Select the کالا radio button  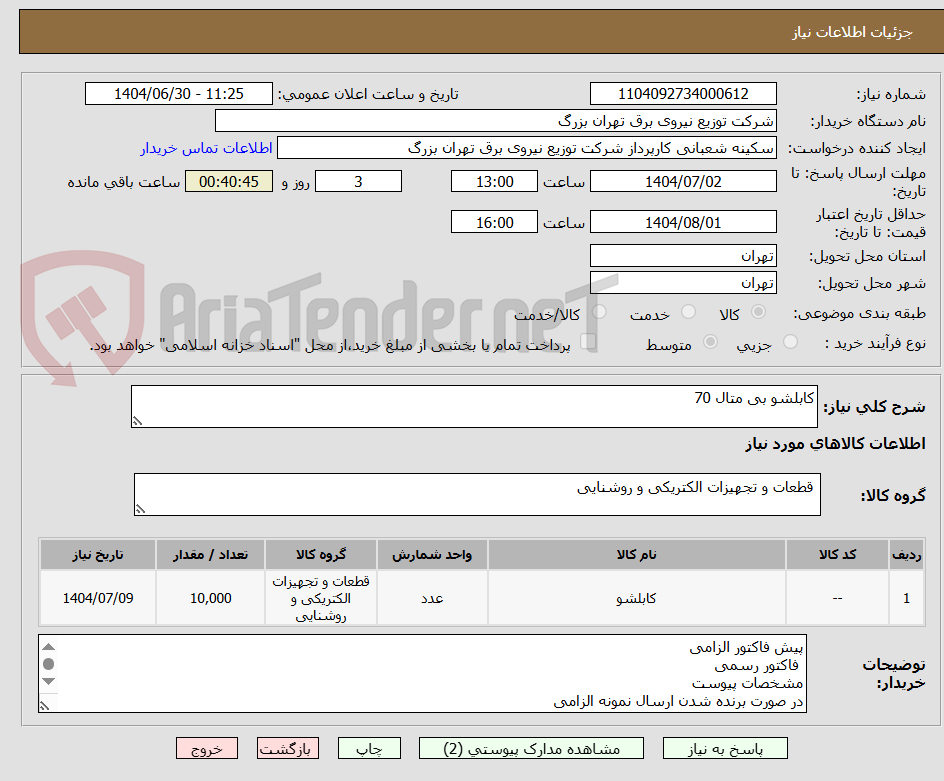pyautogui.click(x=758, y=312)
